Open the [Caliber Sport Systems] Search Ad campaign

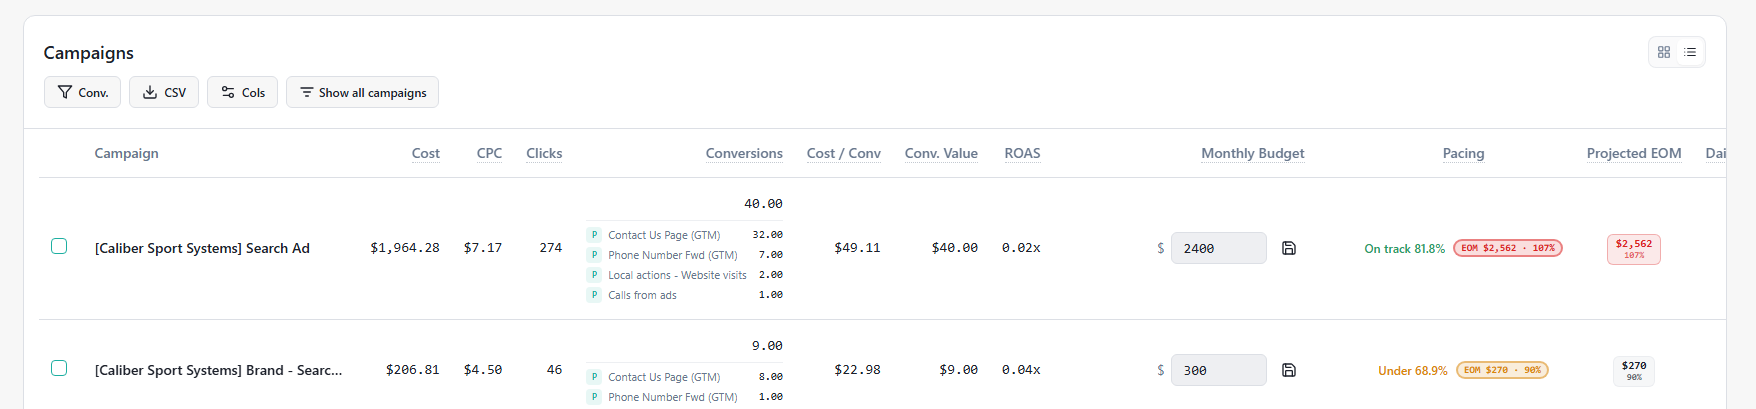point(202,248)
